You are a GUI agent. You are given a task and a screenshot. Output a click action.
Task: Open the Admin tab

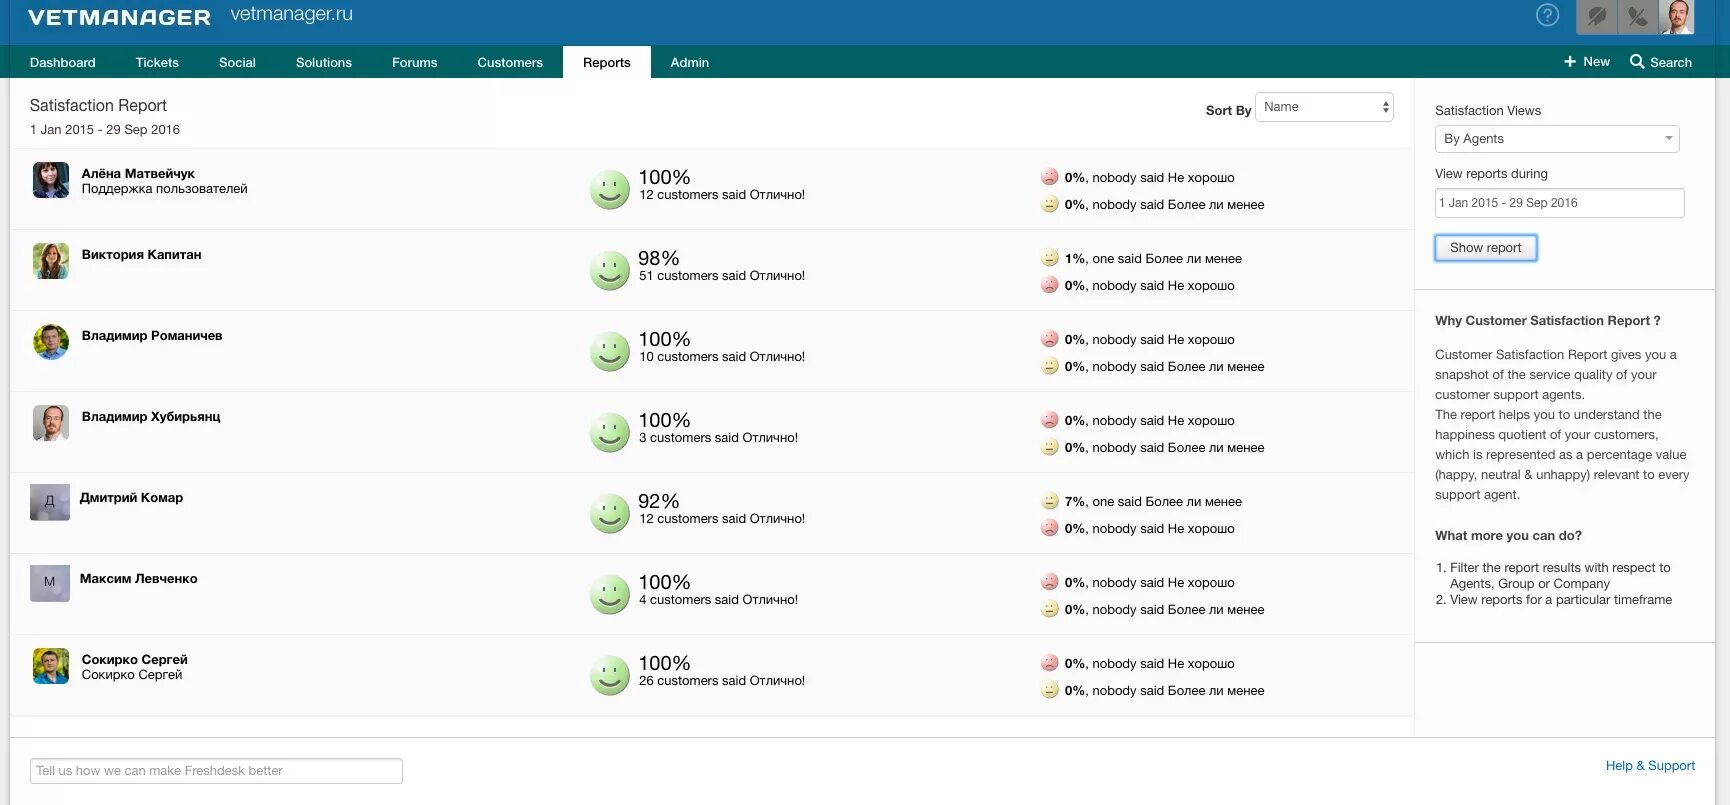pos(690,62)
